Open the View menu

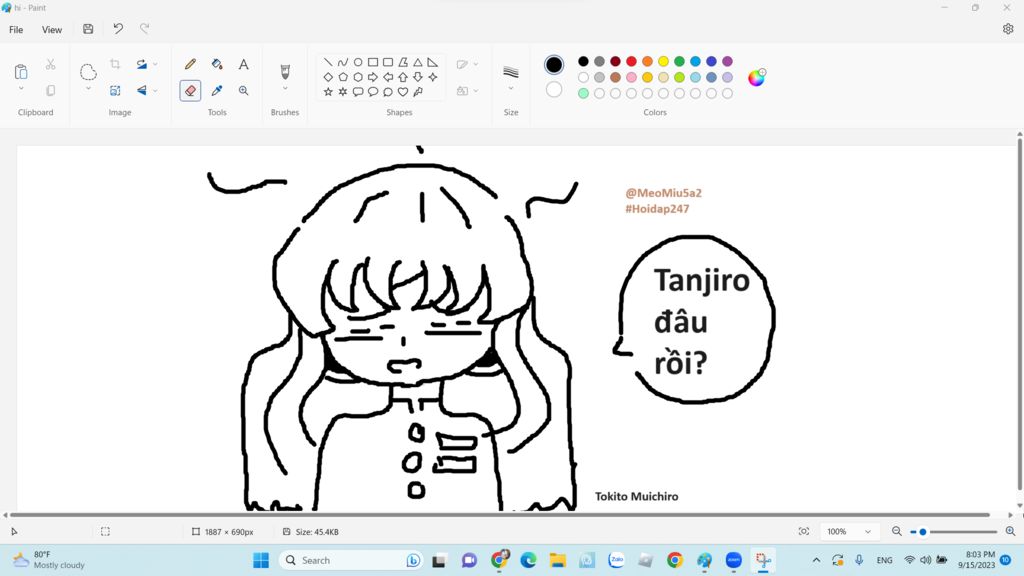click(52, 29)
